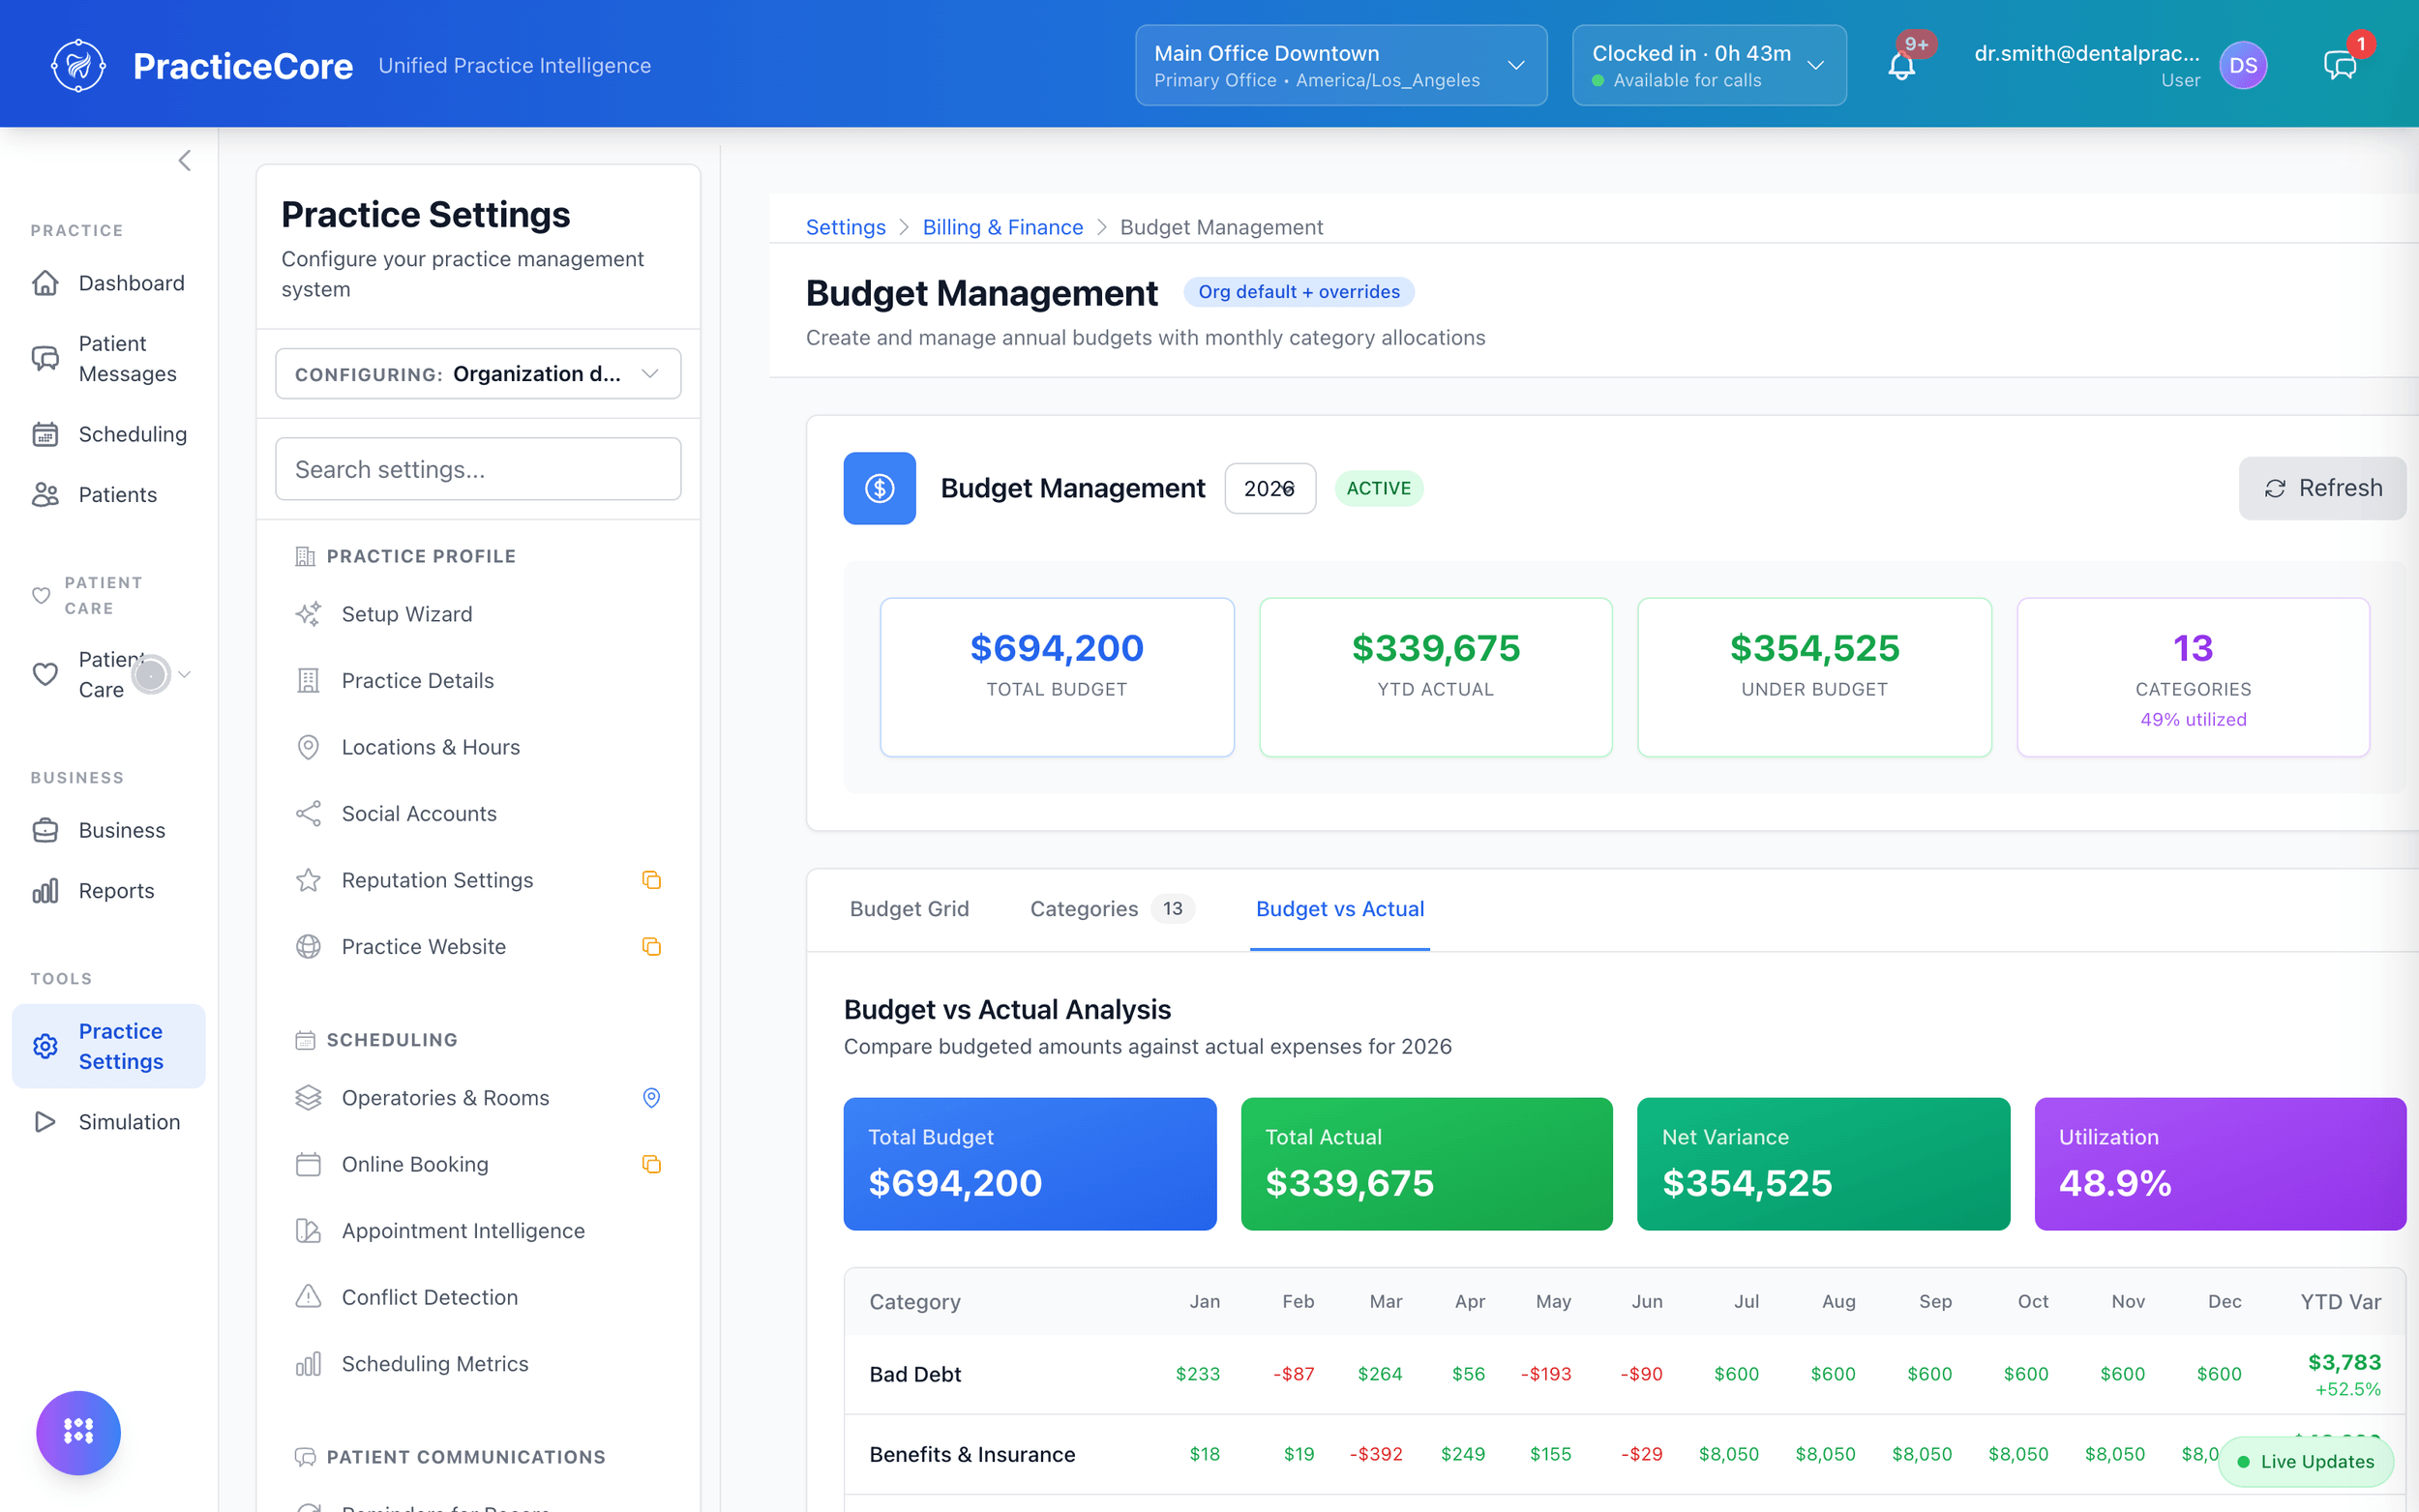Open the notifications bell

[x=1901, y=66]
